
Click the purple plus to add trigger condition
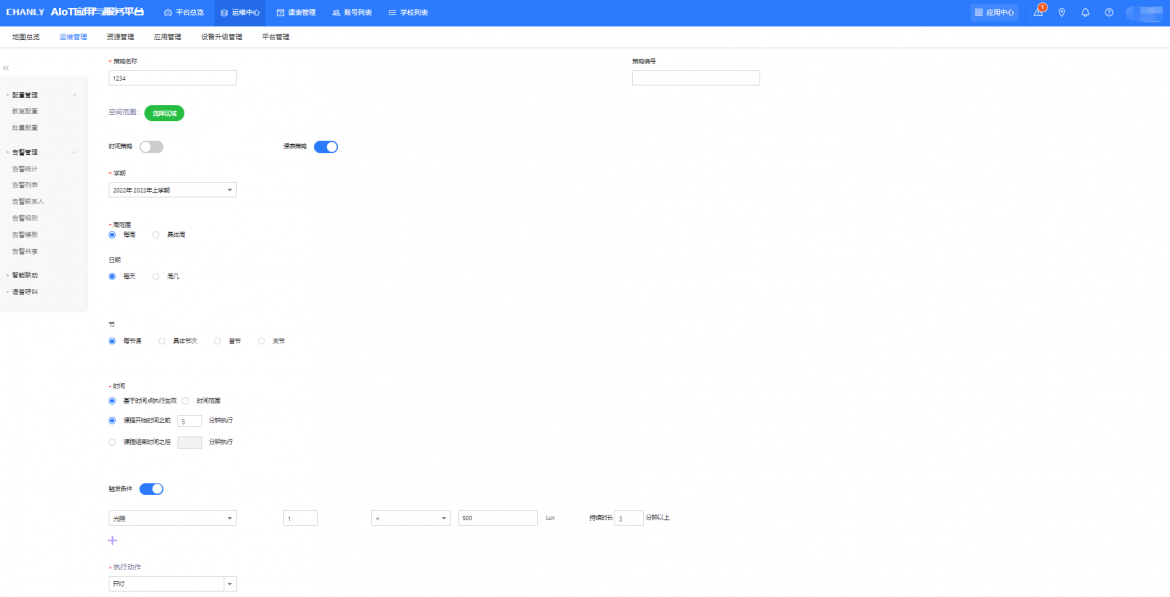click(112, 540)
